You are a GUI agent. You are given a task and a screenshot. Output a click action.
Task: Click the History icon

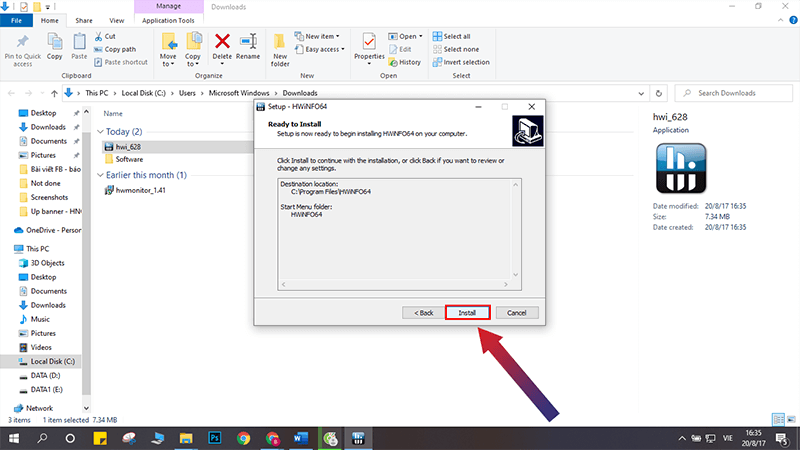tap(393, 62)
